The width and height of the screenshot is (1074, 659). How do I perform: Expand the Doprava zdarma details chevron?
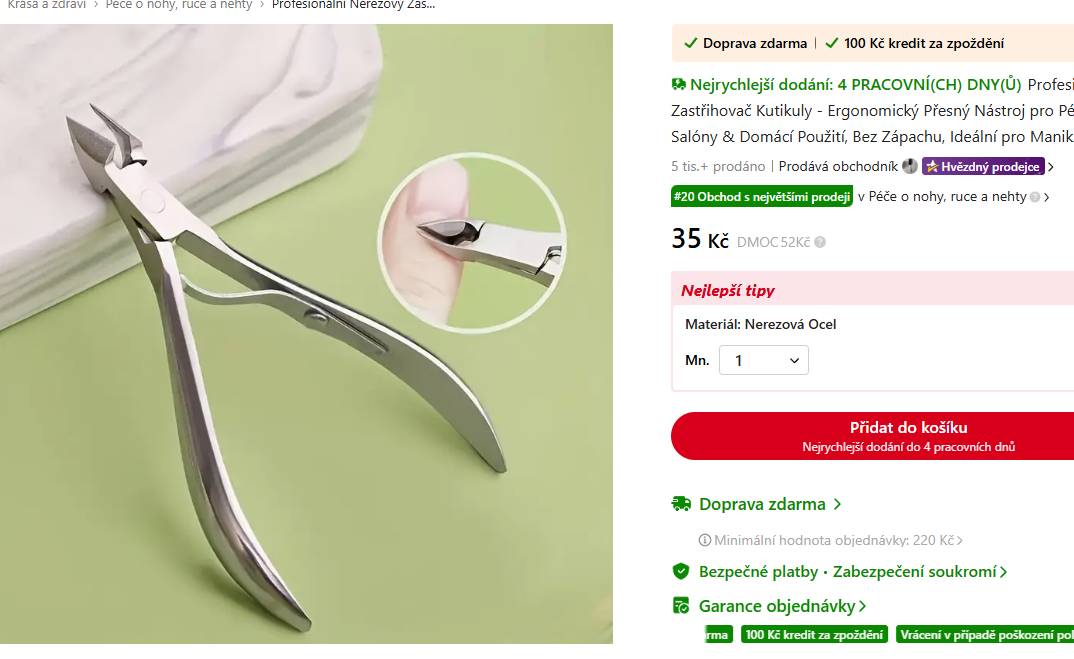(837, 505)
